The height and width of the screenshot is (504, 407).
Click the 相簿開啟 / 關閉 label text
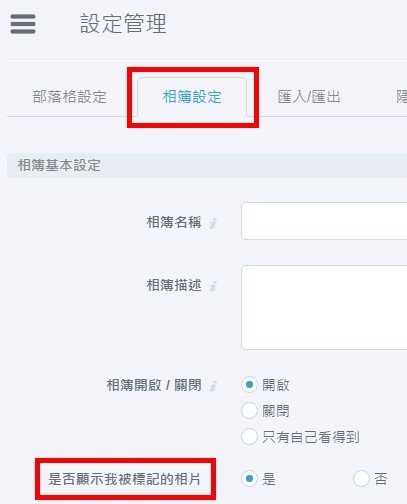(x=154, y=385)
